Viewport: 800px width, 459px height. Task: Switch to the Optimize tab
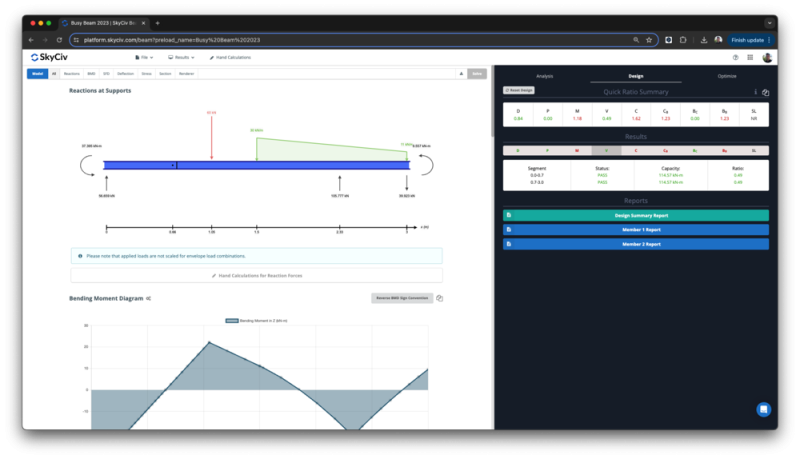click(725, 75)
